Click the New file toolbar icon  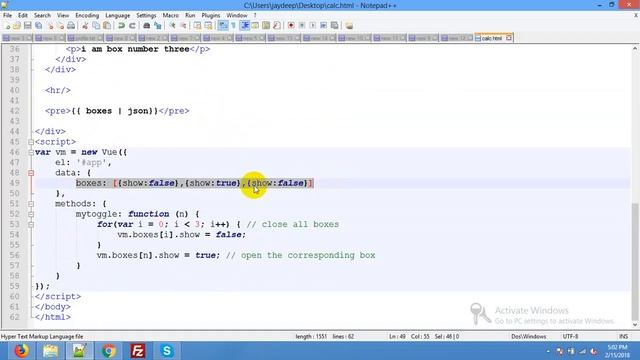click(x=7, y=26)
